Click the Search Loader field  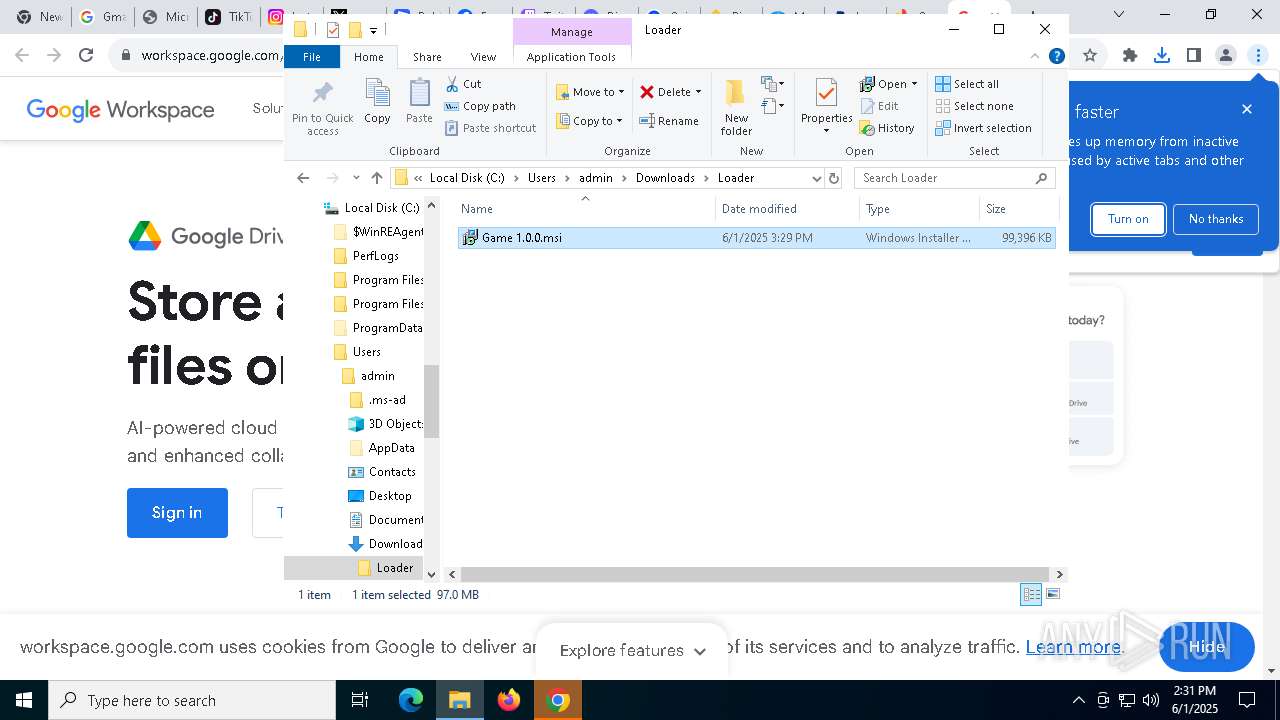click(954, 178)
